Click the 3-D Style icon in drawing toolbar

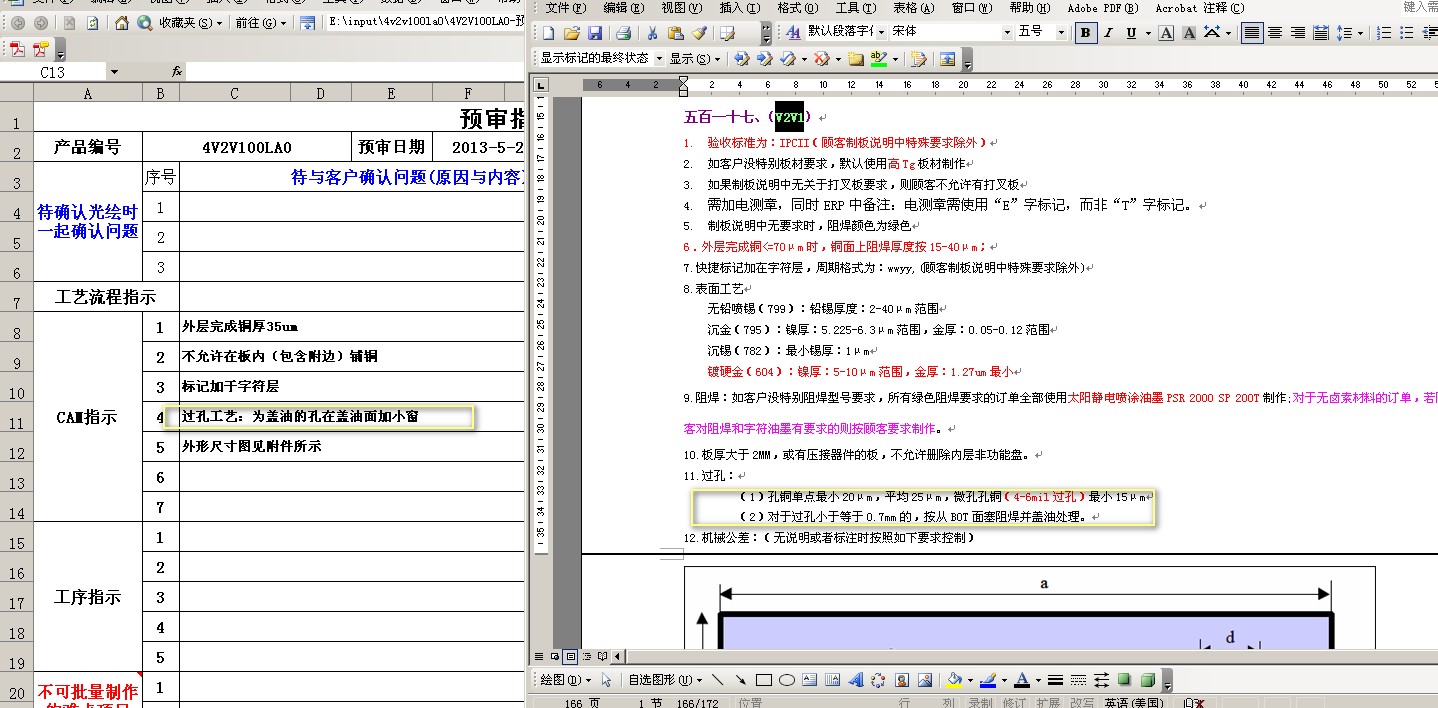coord(1148,680)
